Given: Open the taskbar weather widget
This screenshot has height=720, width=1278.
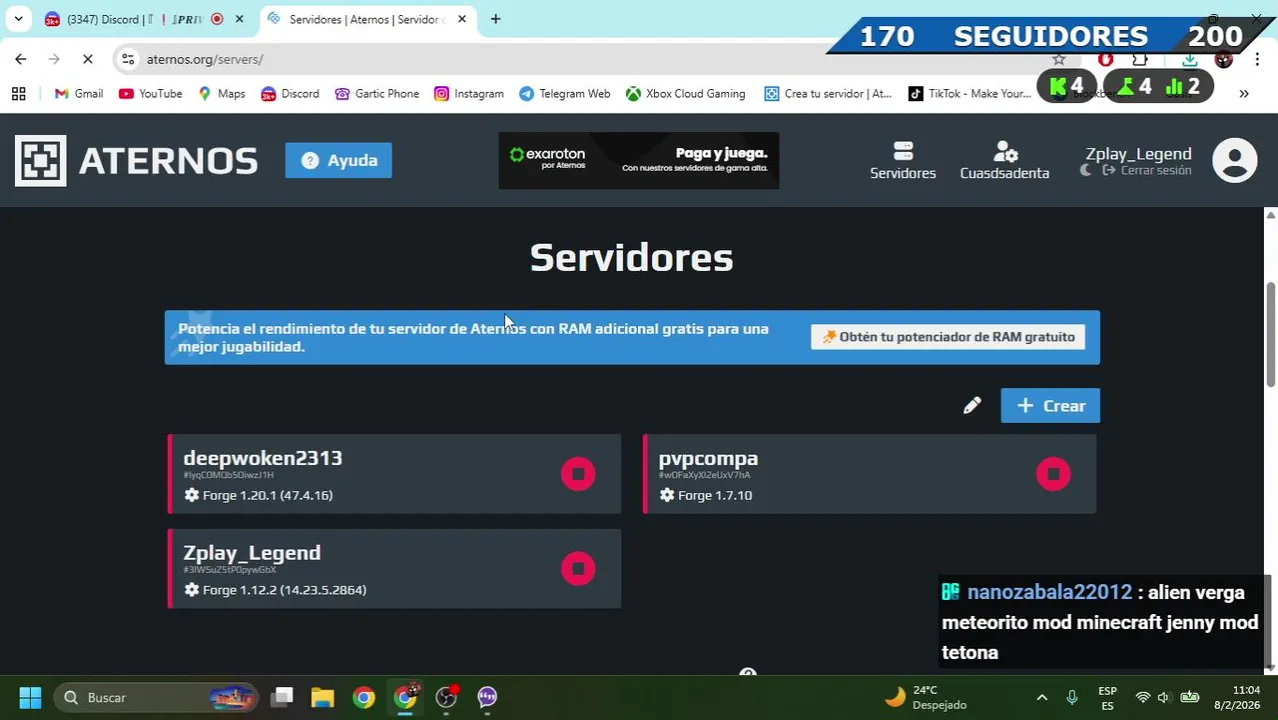Looking at the screenshot, I should click(x=926, y=697).
